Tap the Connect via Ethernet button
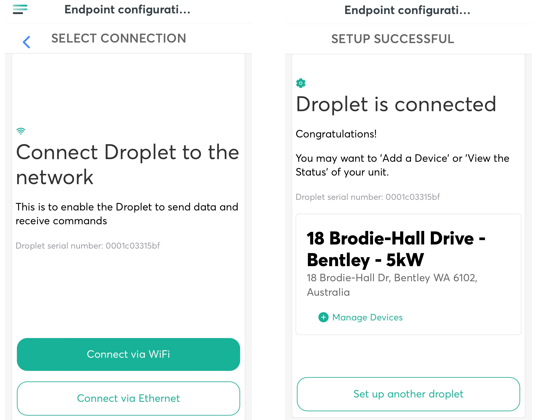The height and width of the screenshot is (420, 541). click(x=128, y=398)
